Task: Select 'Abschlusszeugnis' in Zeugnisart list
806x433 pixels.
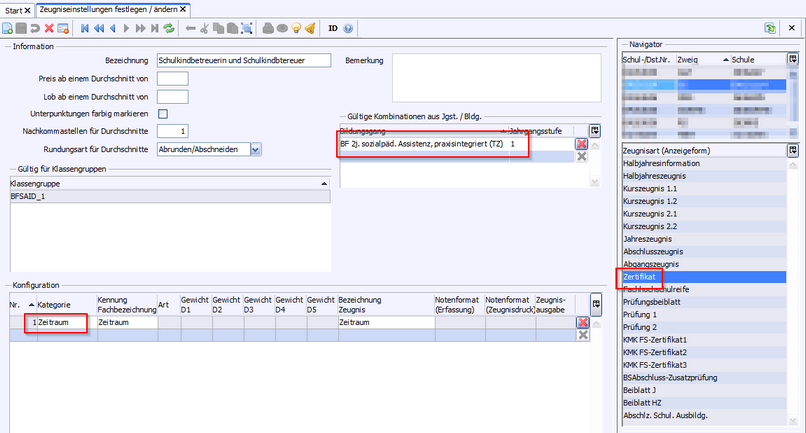Action: 654,251
